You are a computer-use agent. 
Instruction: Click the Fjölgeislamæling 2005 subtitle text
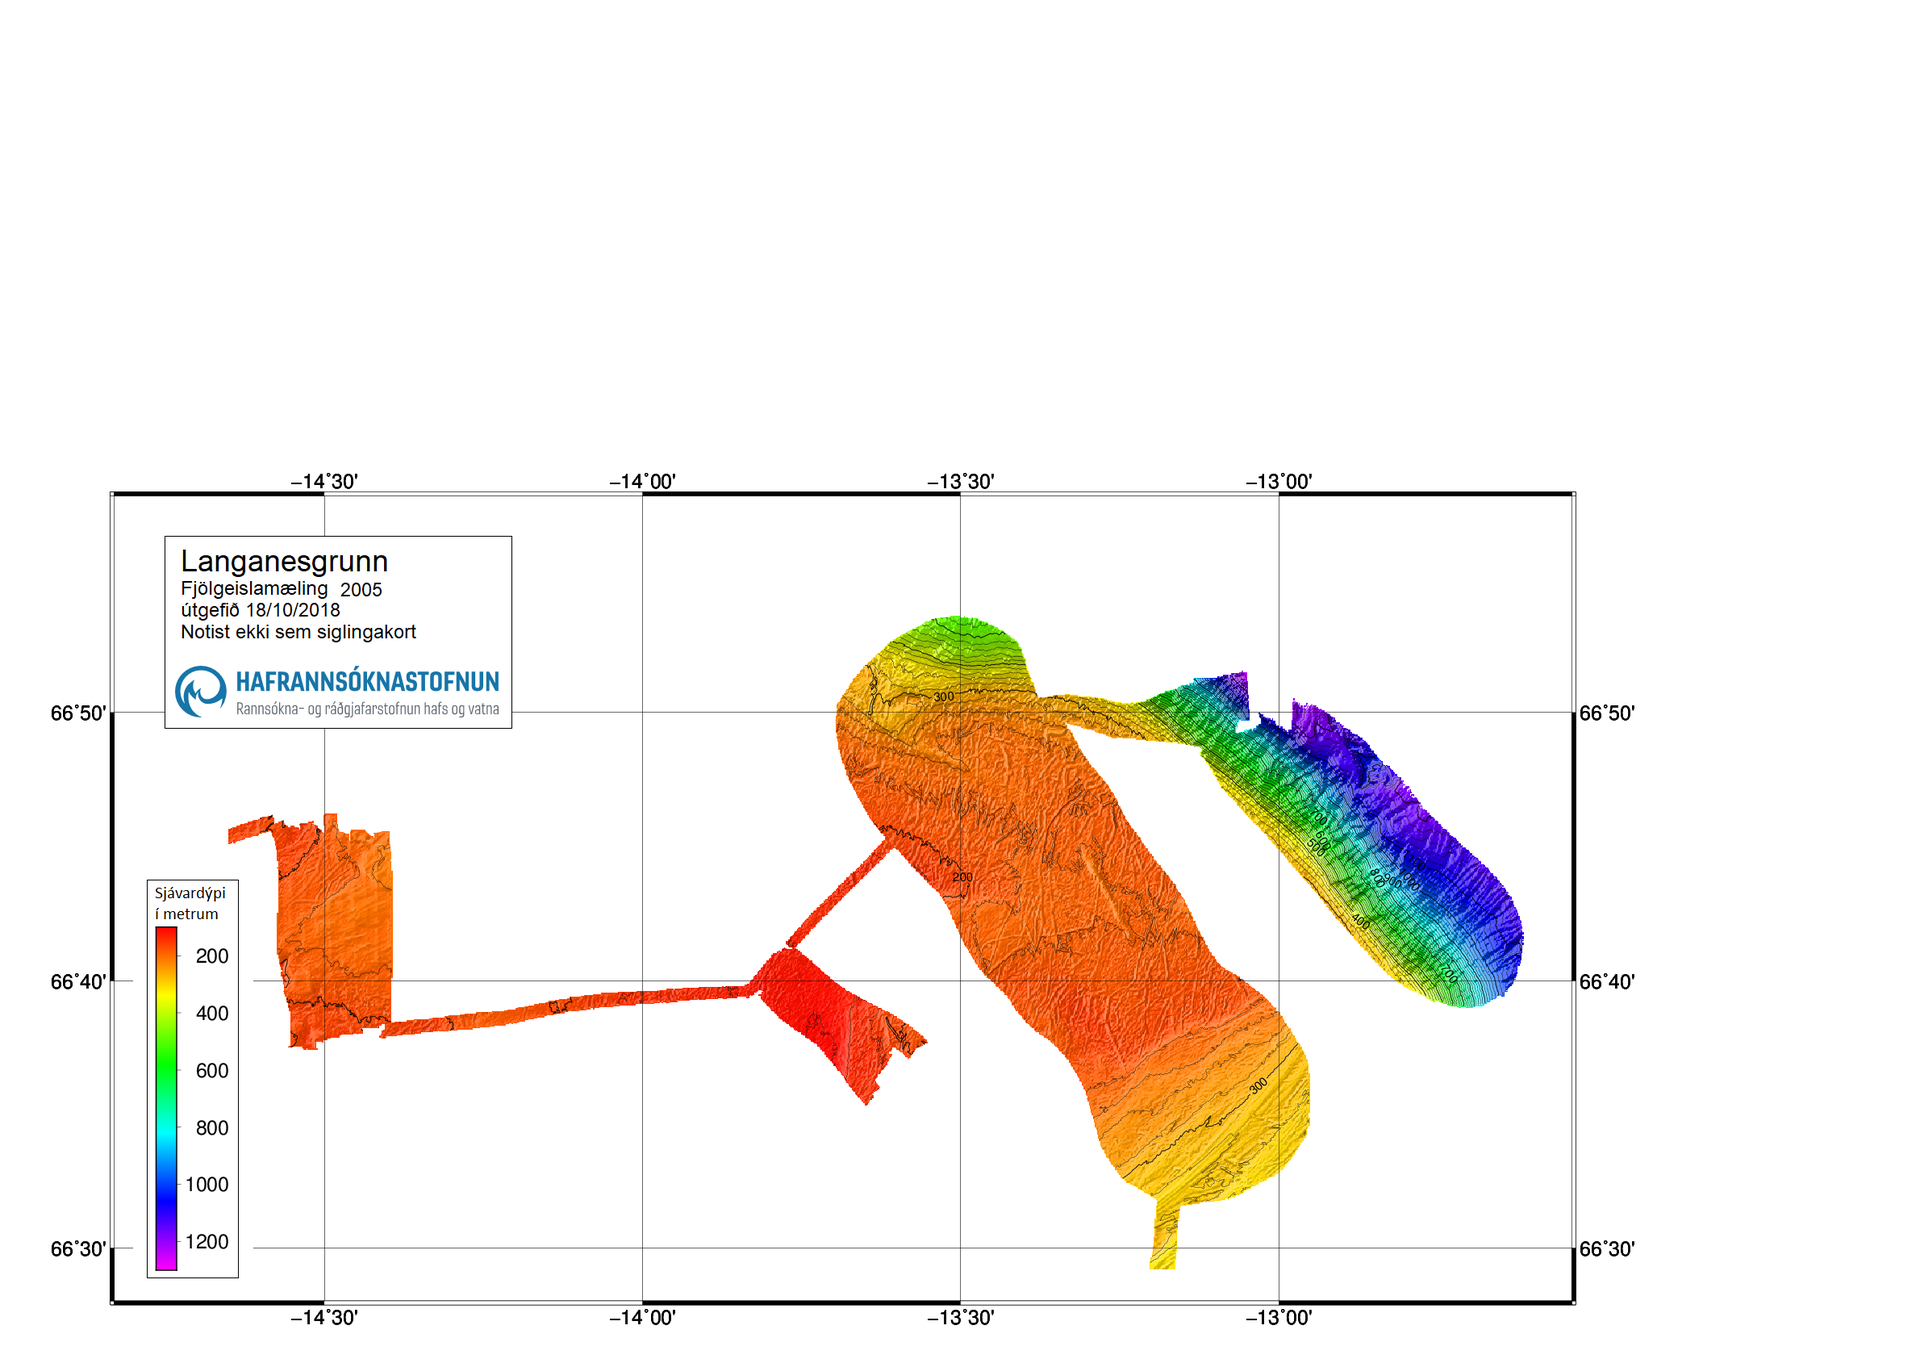(281, 589)
